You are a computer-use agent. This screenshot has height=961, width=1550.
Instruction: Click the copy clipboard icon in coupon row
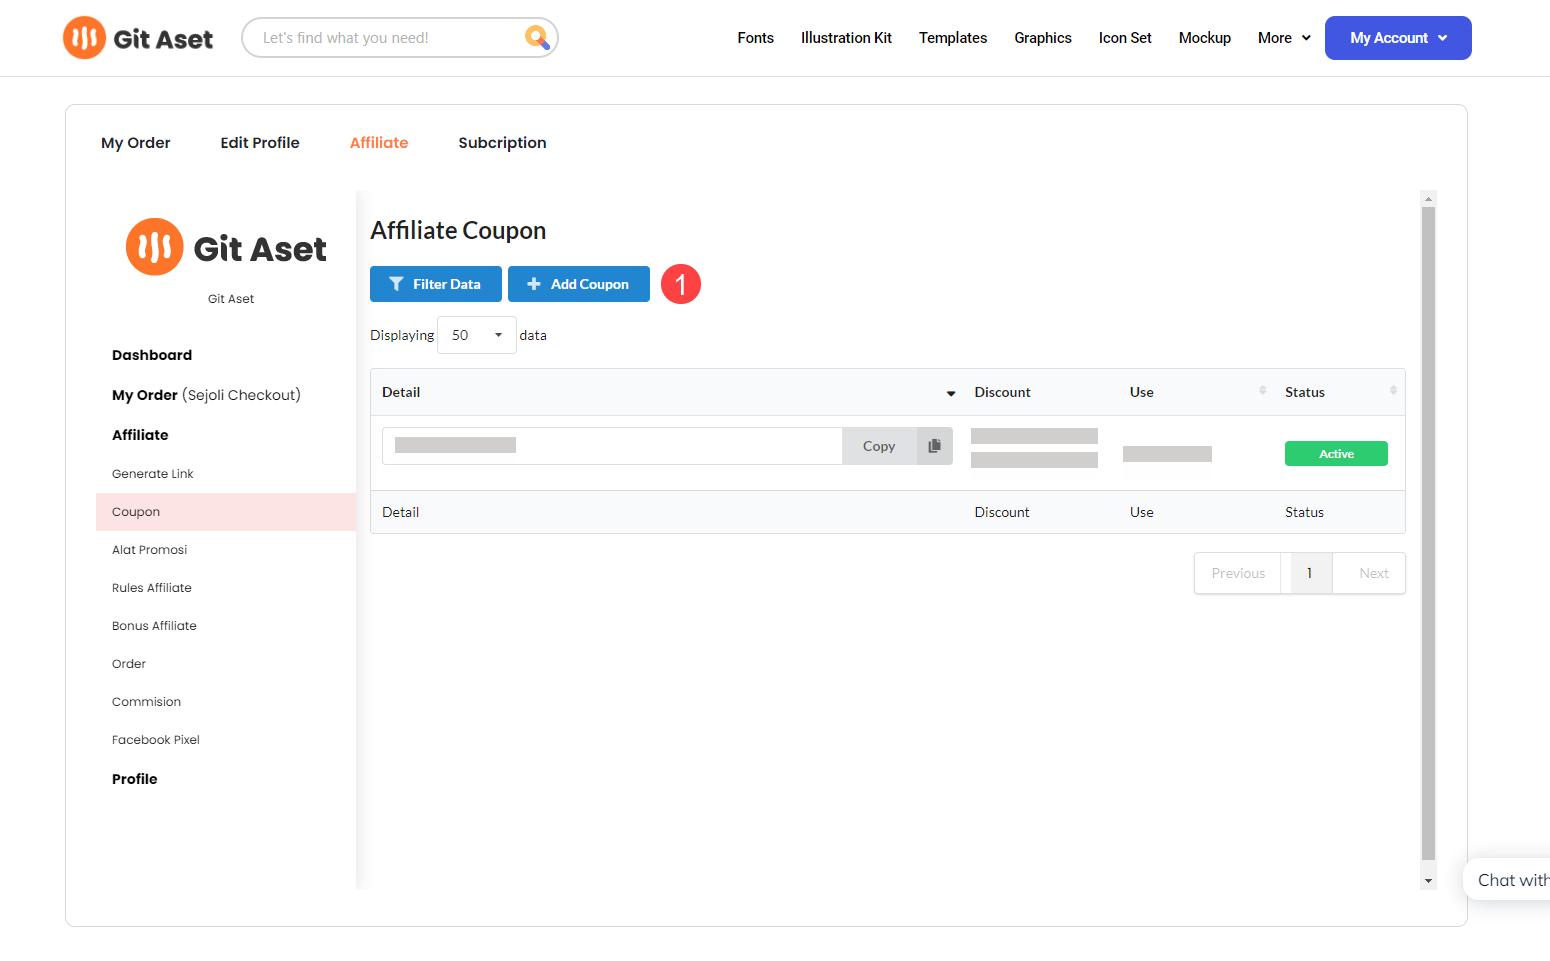click(934, 446)
